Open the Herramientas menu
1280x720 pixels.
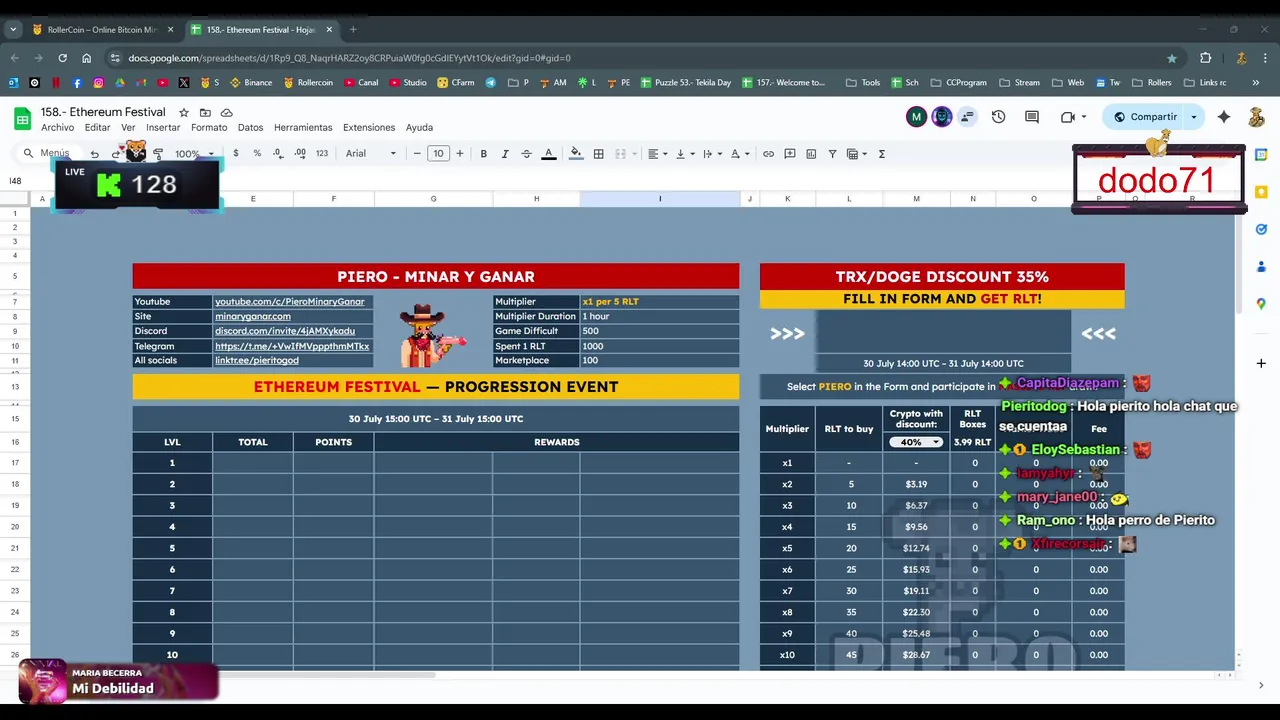coord(303,128)
